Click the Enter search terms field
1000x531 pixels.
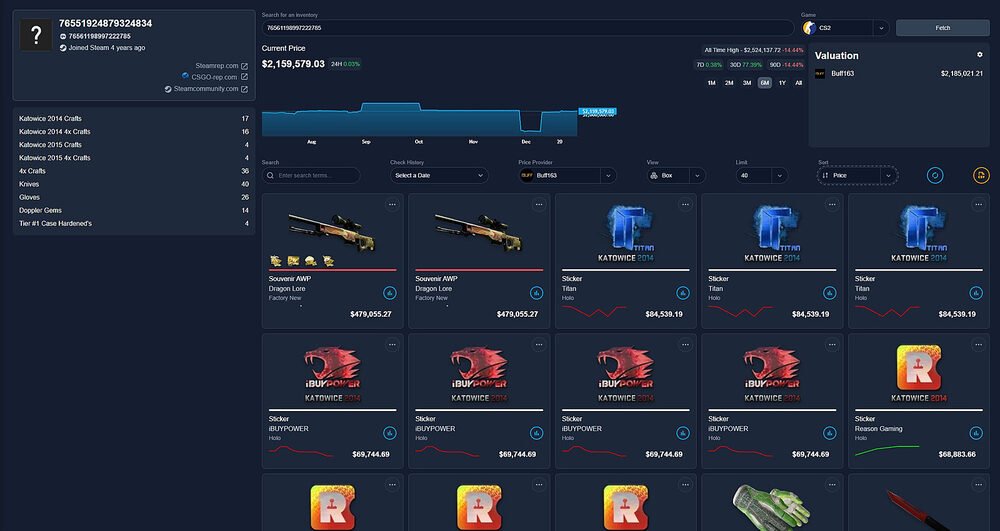[311, 175]
